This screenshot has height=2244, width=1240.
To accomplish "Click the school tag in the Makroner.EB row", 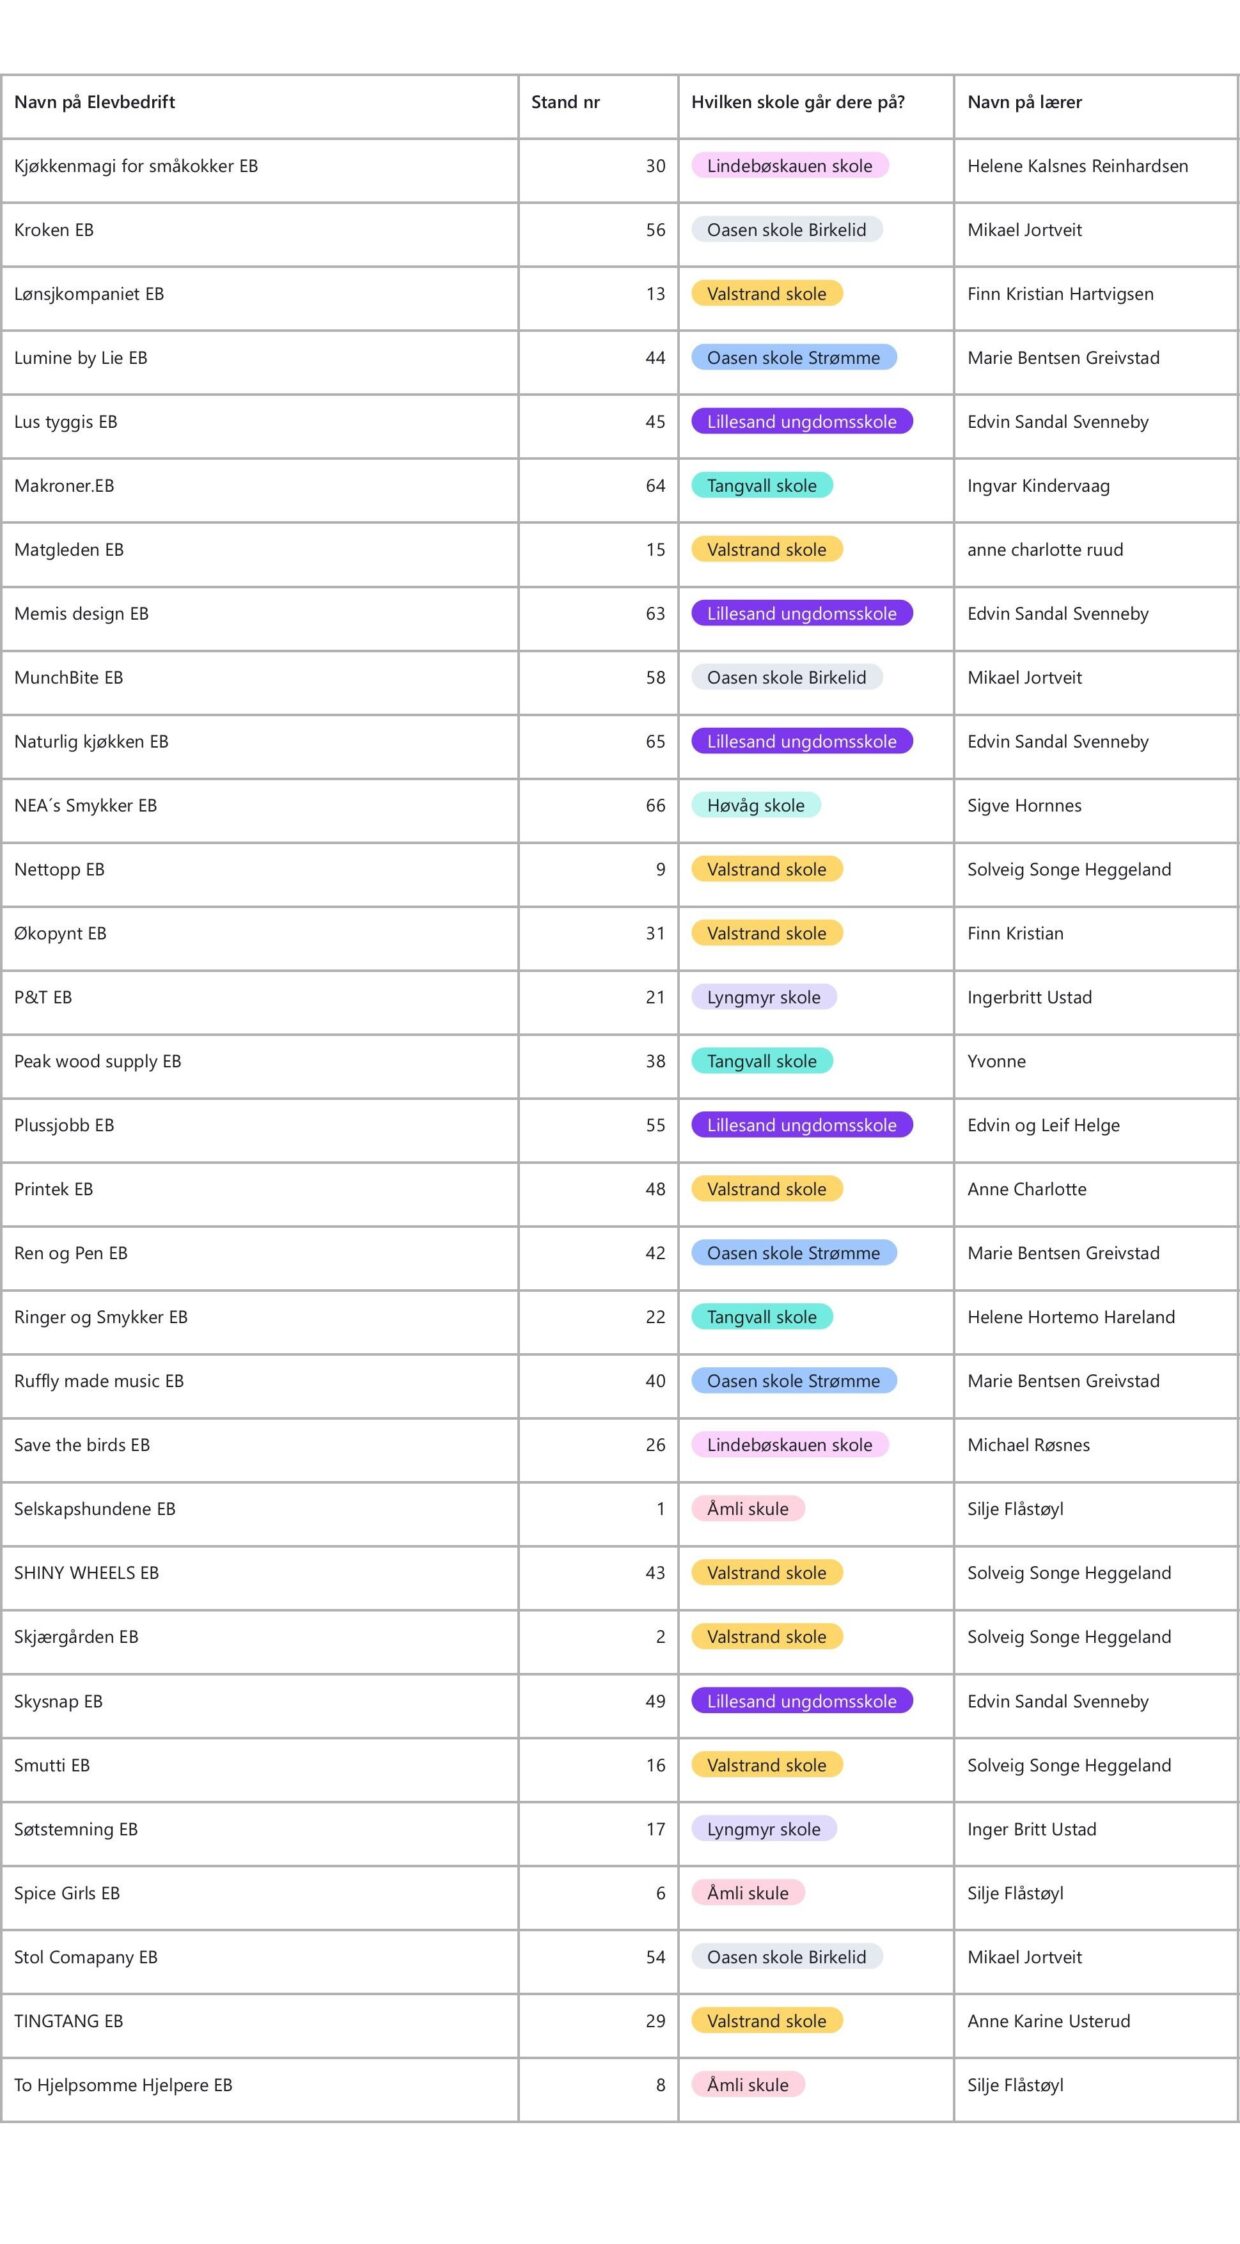I will [x=761, y=486].
